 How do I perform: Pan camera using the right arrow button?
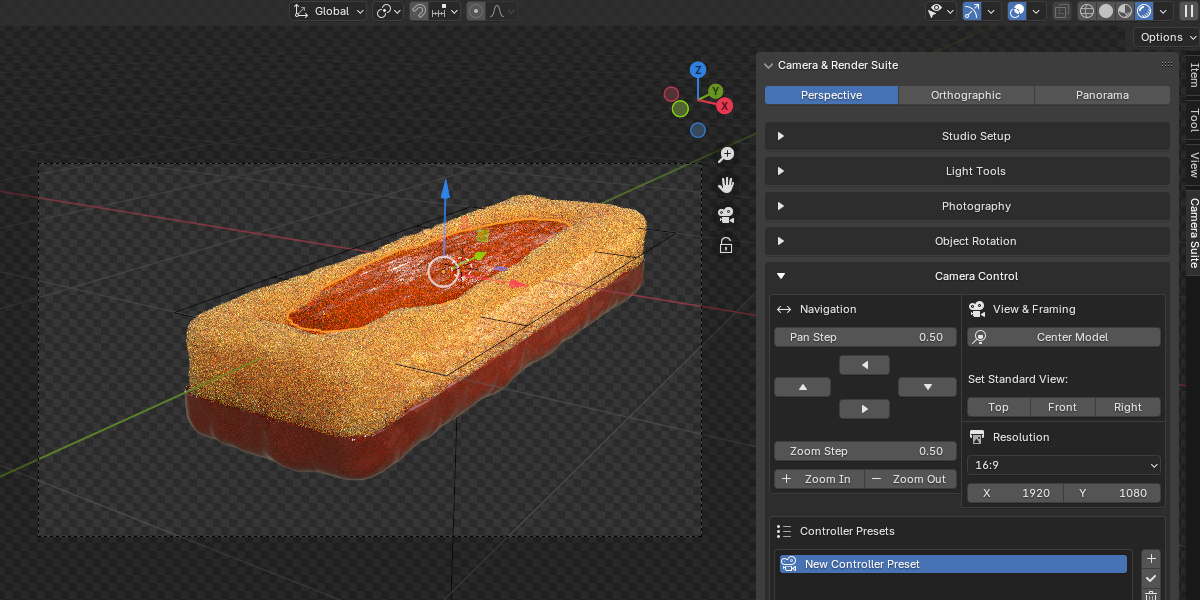[864, 408]
